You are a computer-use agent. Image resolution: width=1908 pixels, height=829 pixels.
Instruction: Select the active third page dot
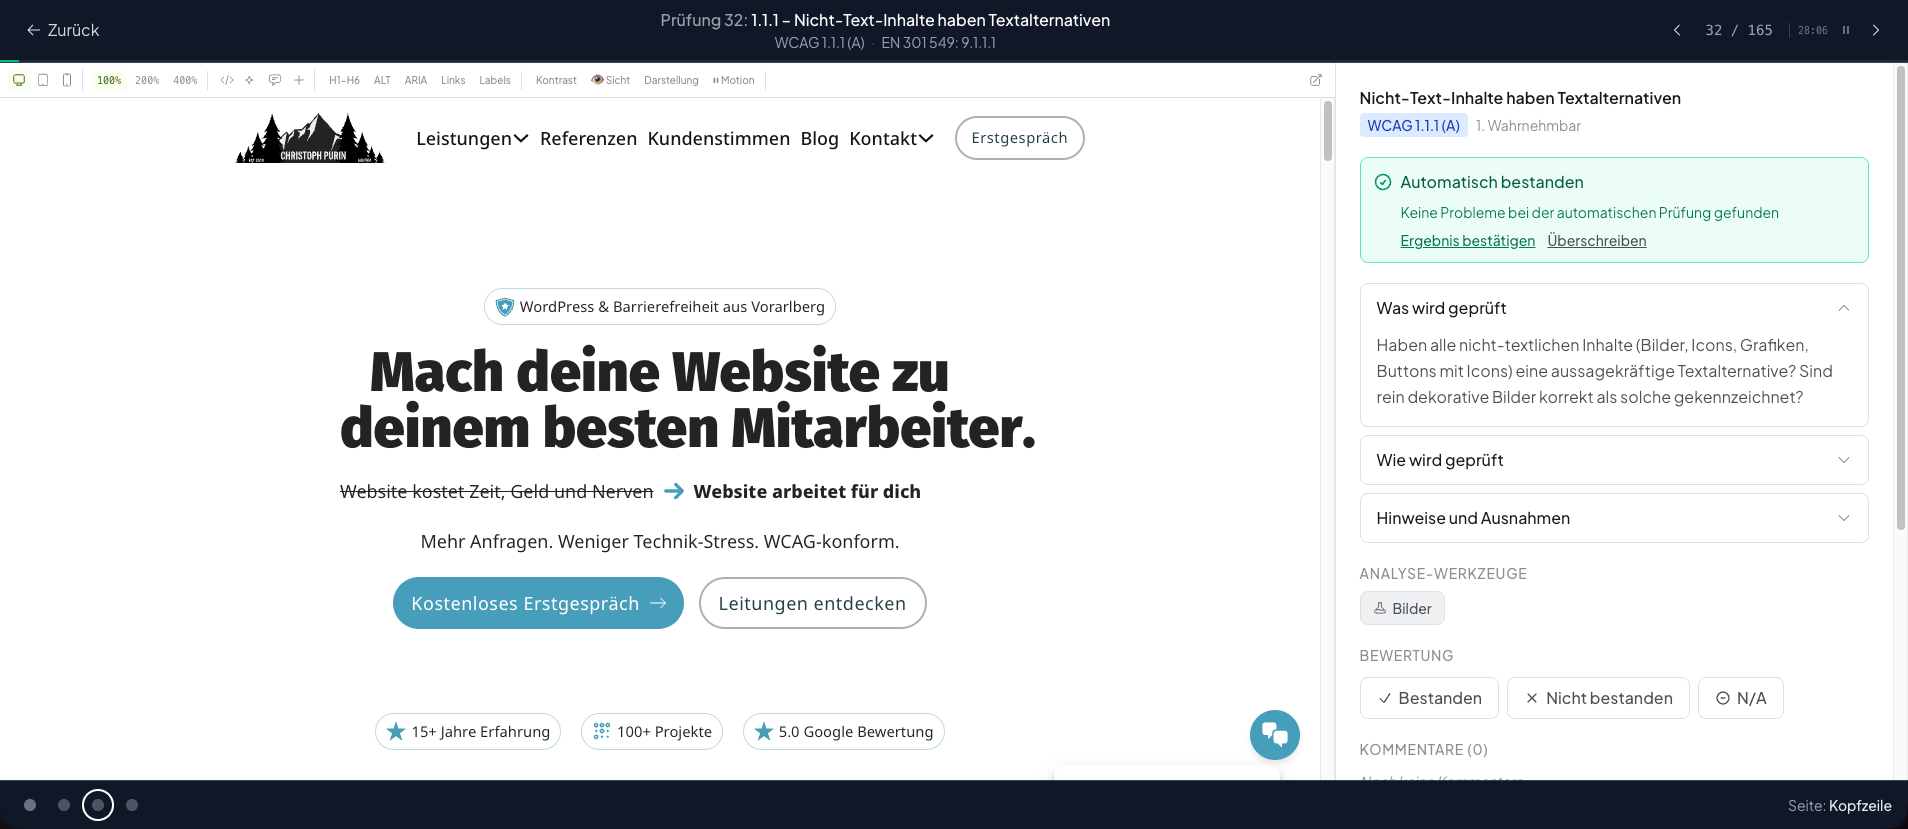[x=98, y=805]
